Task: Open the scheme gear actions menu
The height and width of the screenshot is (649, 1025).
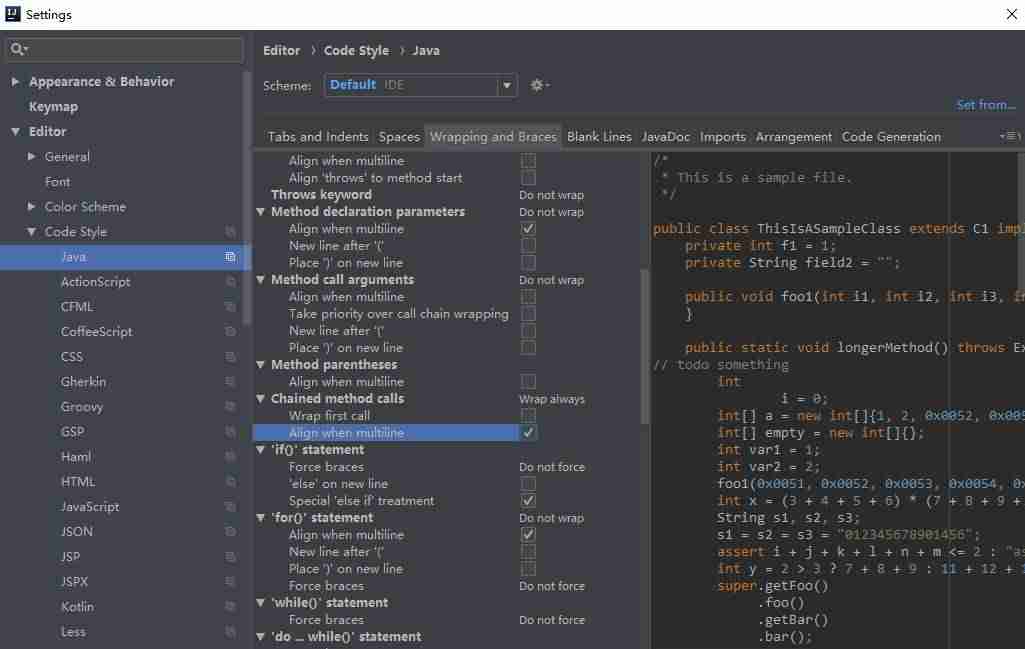Action: (x=539, y=85)
